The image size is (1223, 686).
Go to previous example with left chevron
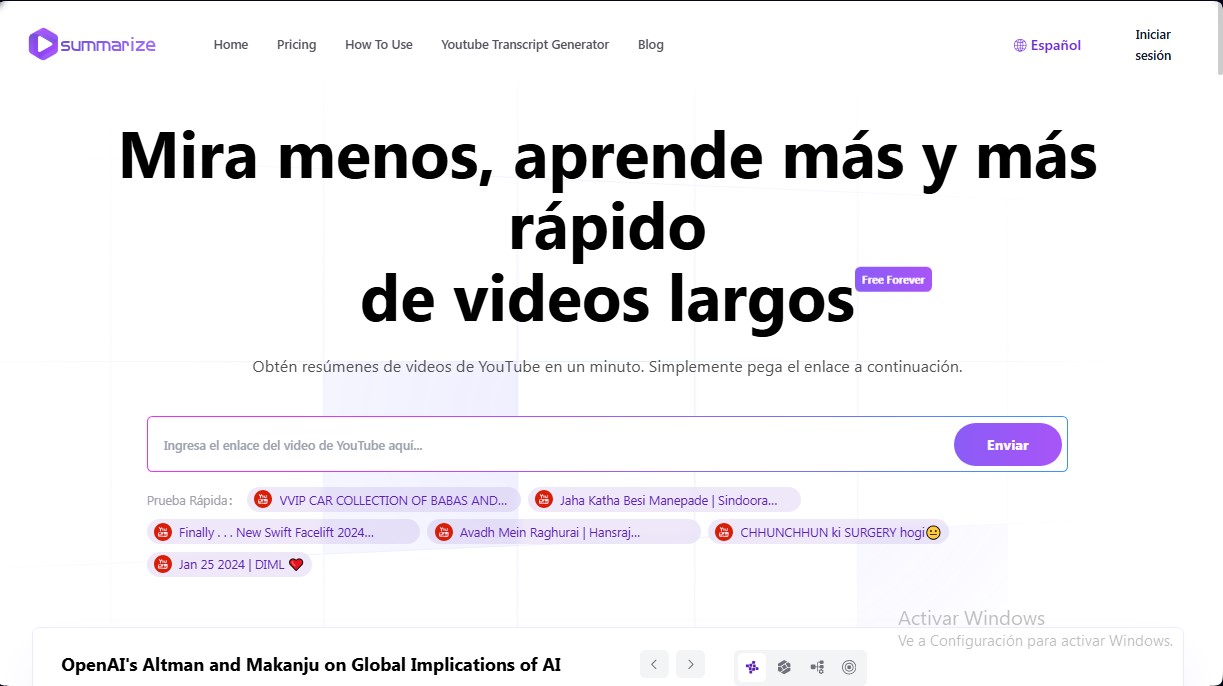654,664
